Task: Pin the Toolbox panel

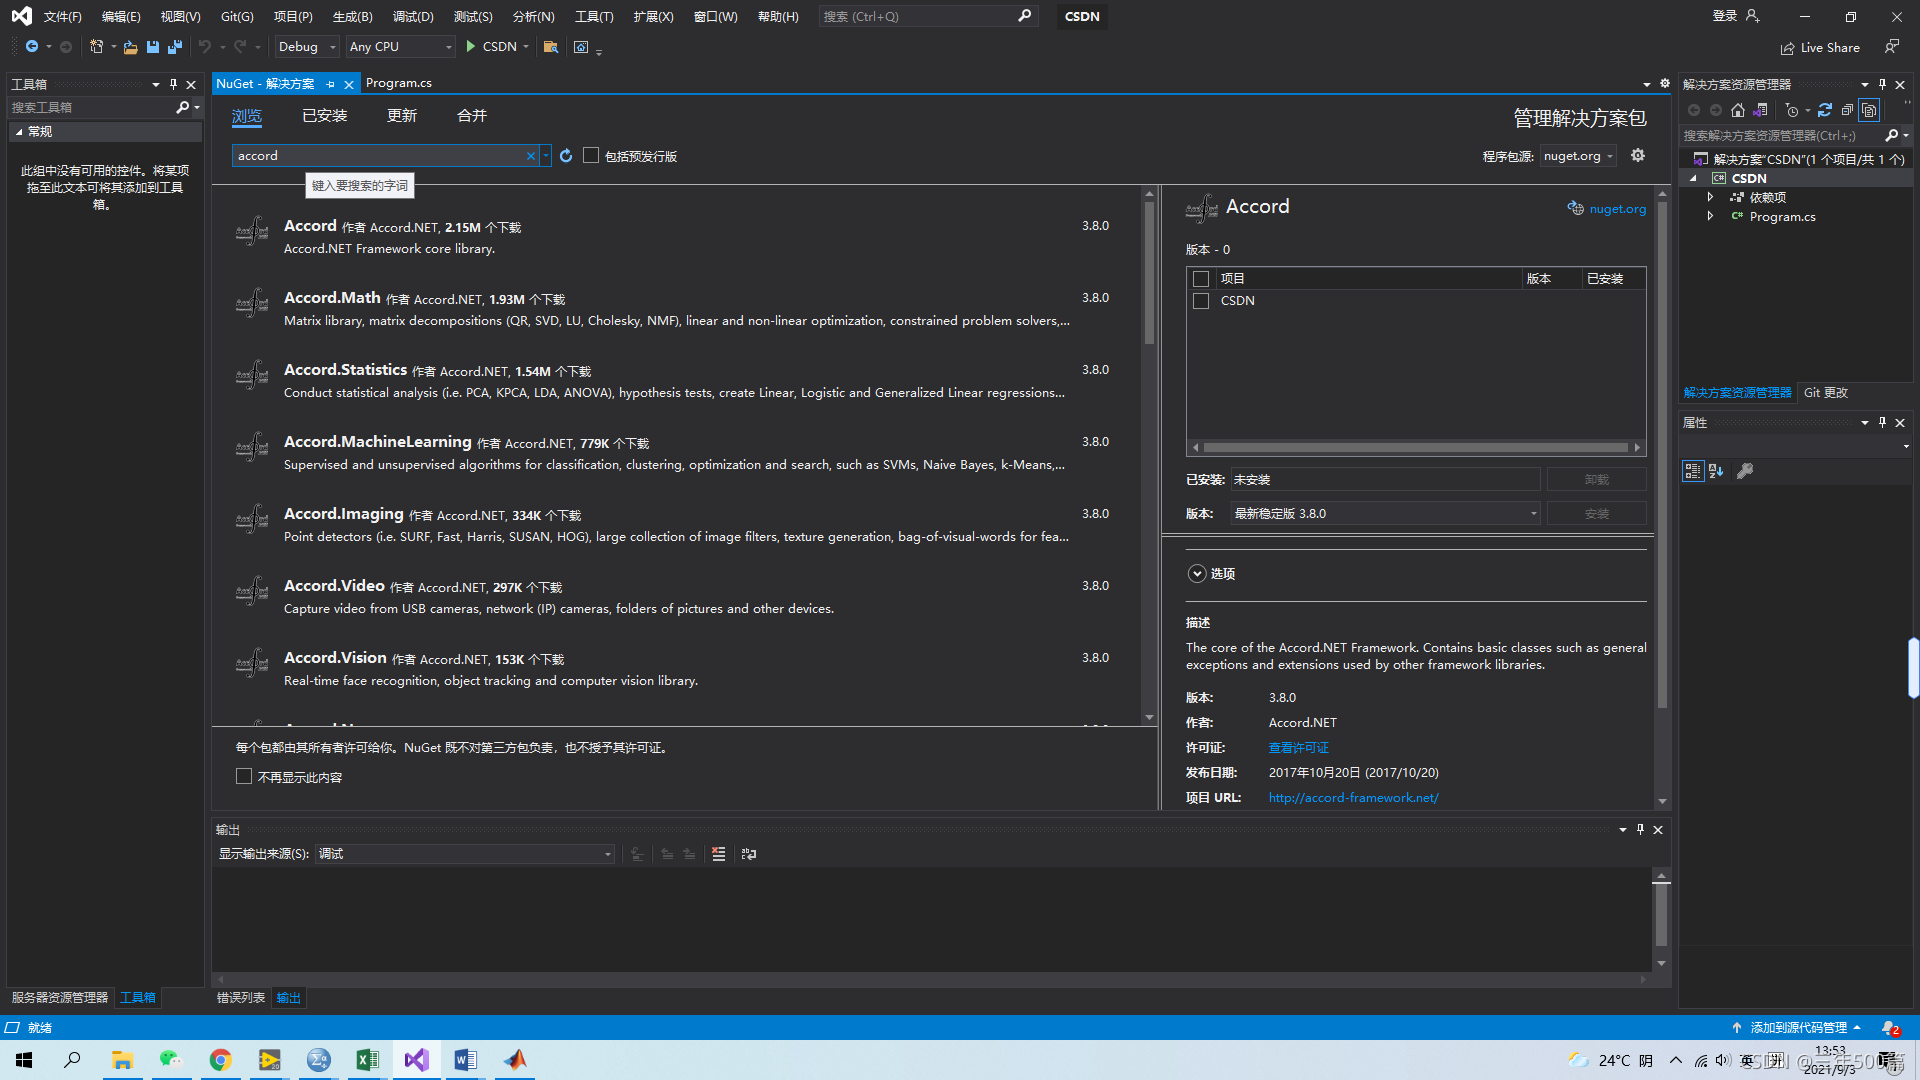Action: click(x=173, y=84)
